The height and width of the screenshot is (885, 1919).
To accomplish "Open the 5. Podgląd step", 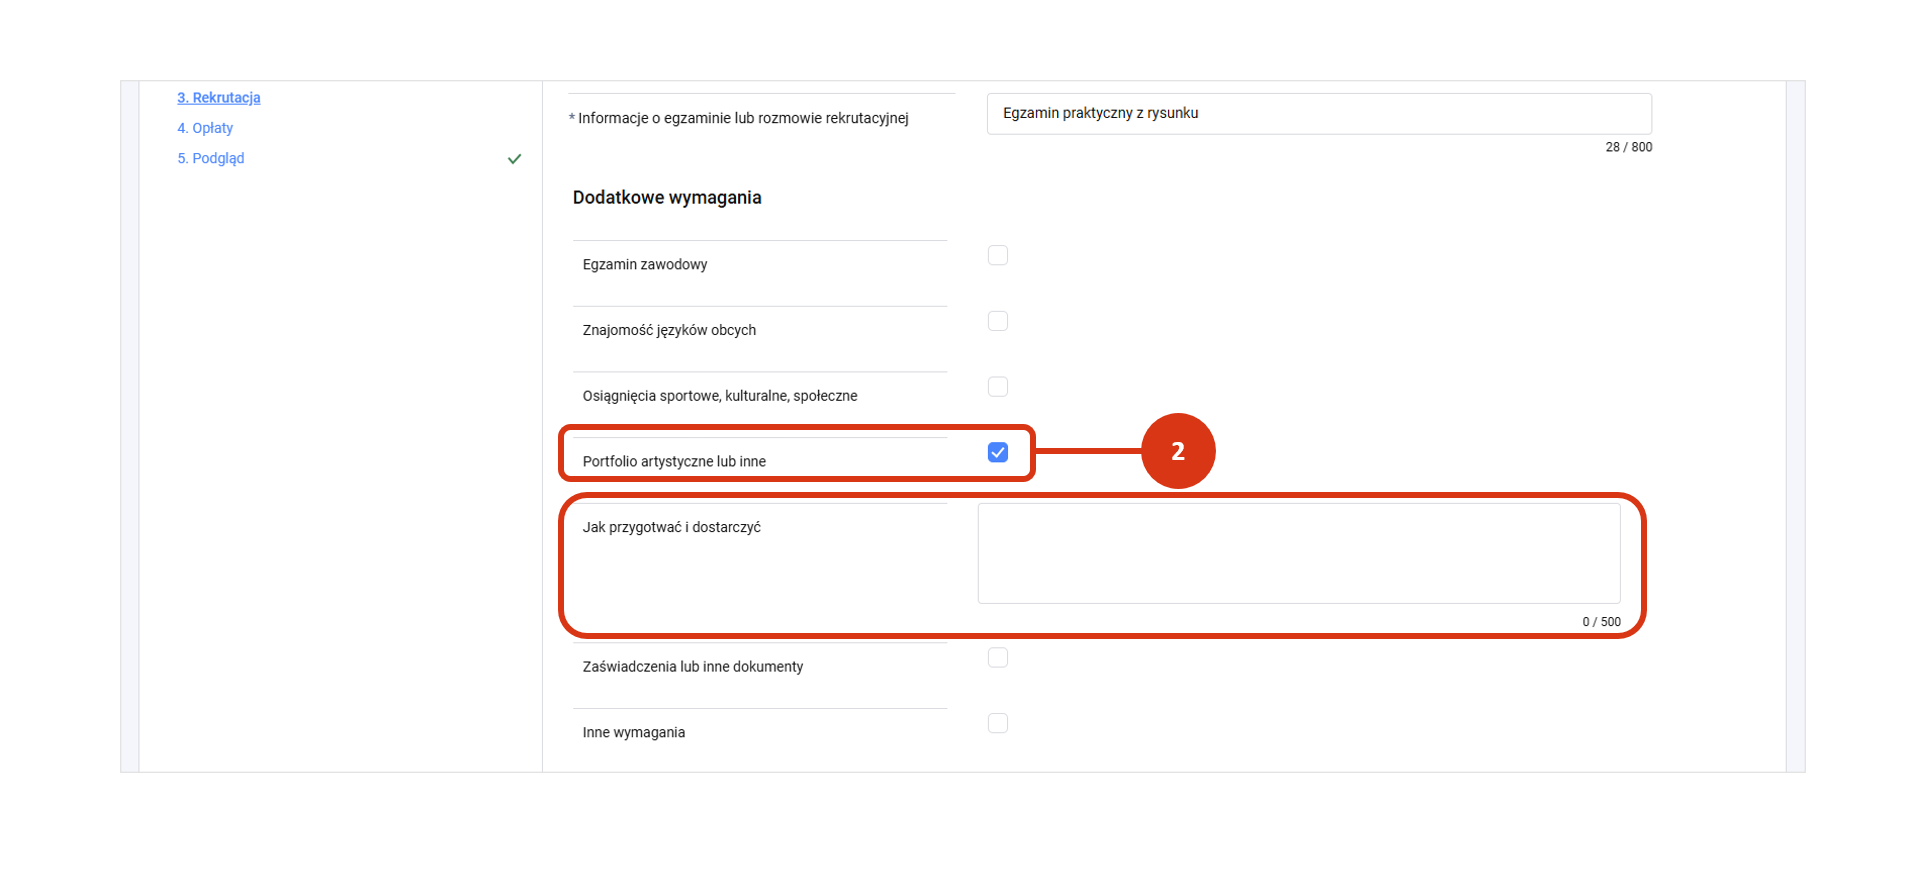I will click(211, 158).
